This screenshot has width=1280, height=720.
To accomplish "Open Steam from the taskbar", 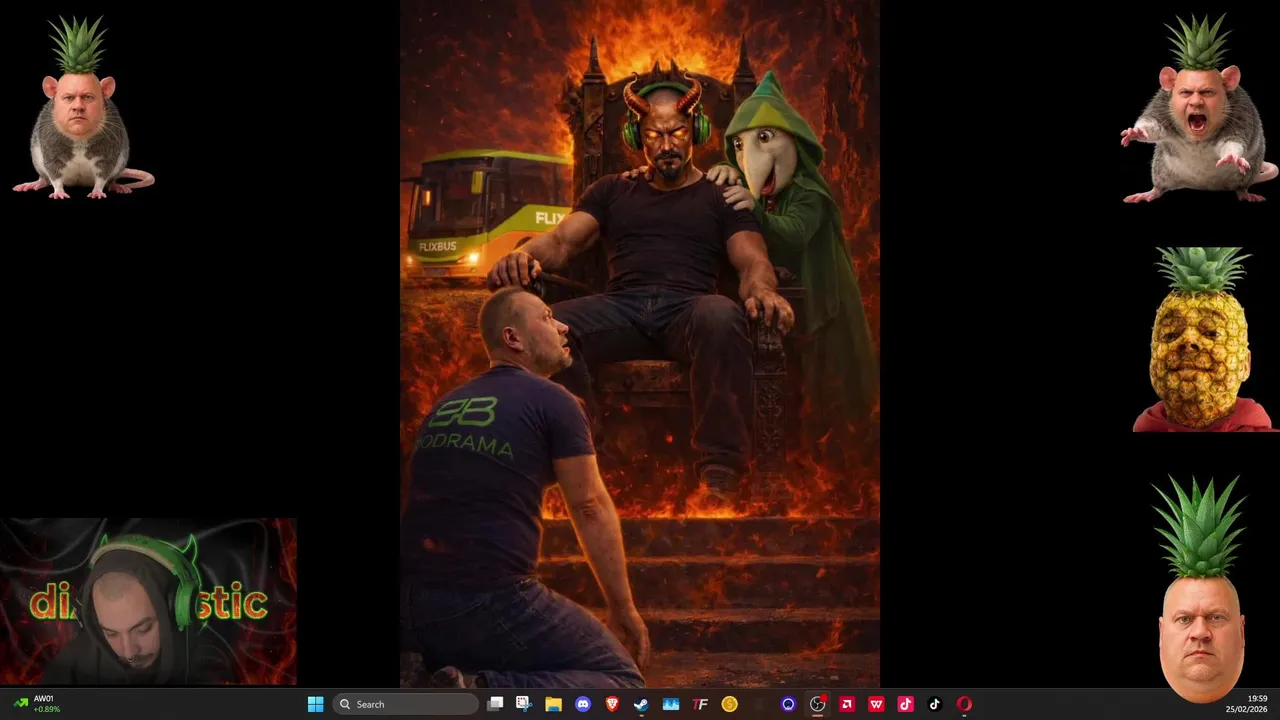I will click(x=641, y=704).
